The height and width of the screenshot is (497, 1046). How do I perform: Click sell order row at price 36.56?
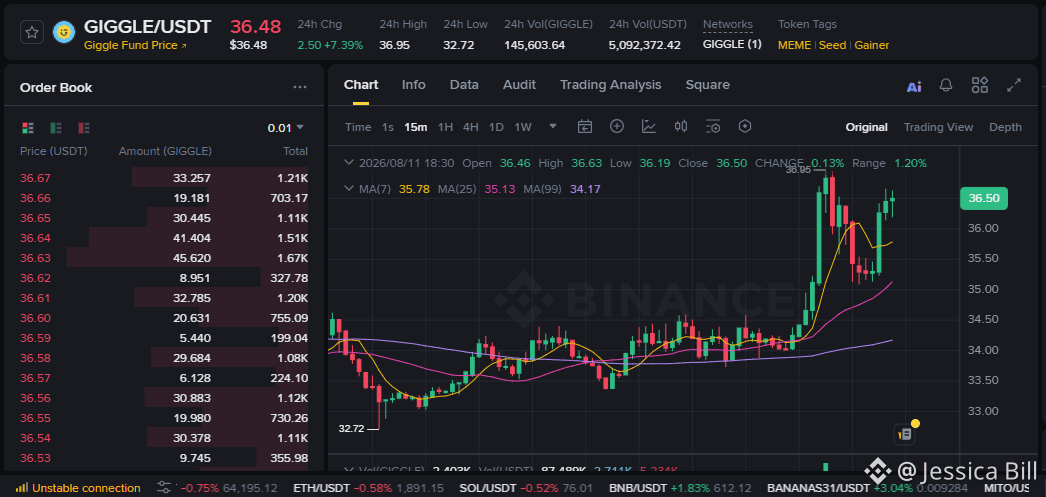(164, 398)
